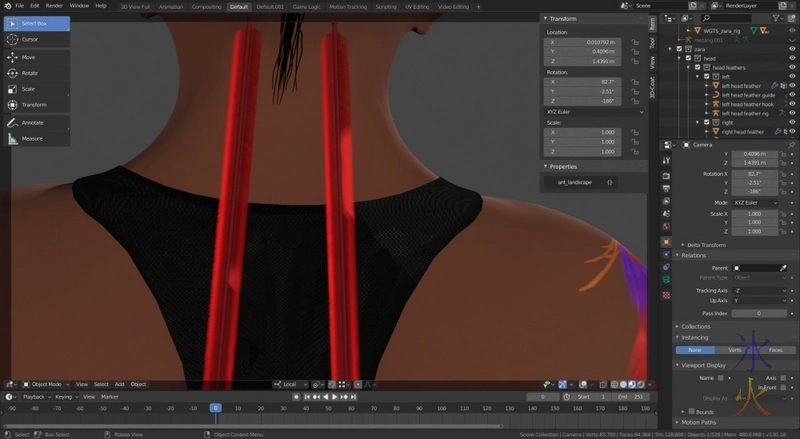
Task: Toggle checkbox for the zara collection
Action: [680, 49]
